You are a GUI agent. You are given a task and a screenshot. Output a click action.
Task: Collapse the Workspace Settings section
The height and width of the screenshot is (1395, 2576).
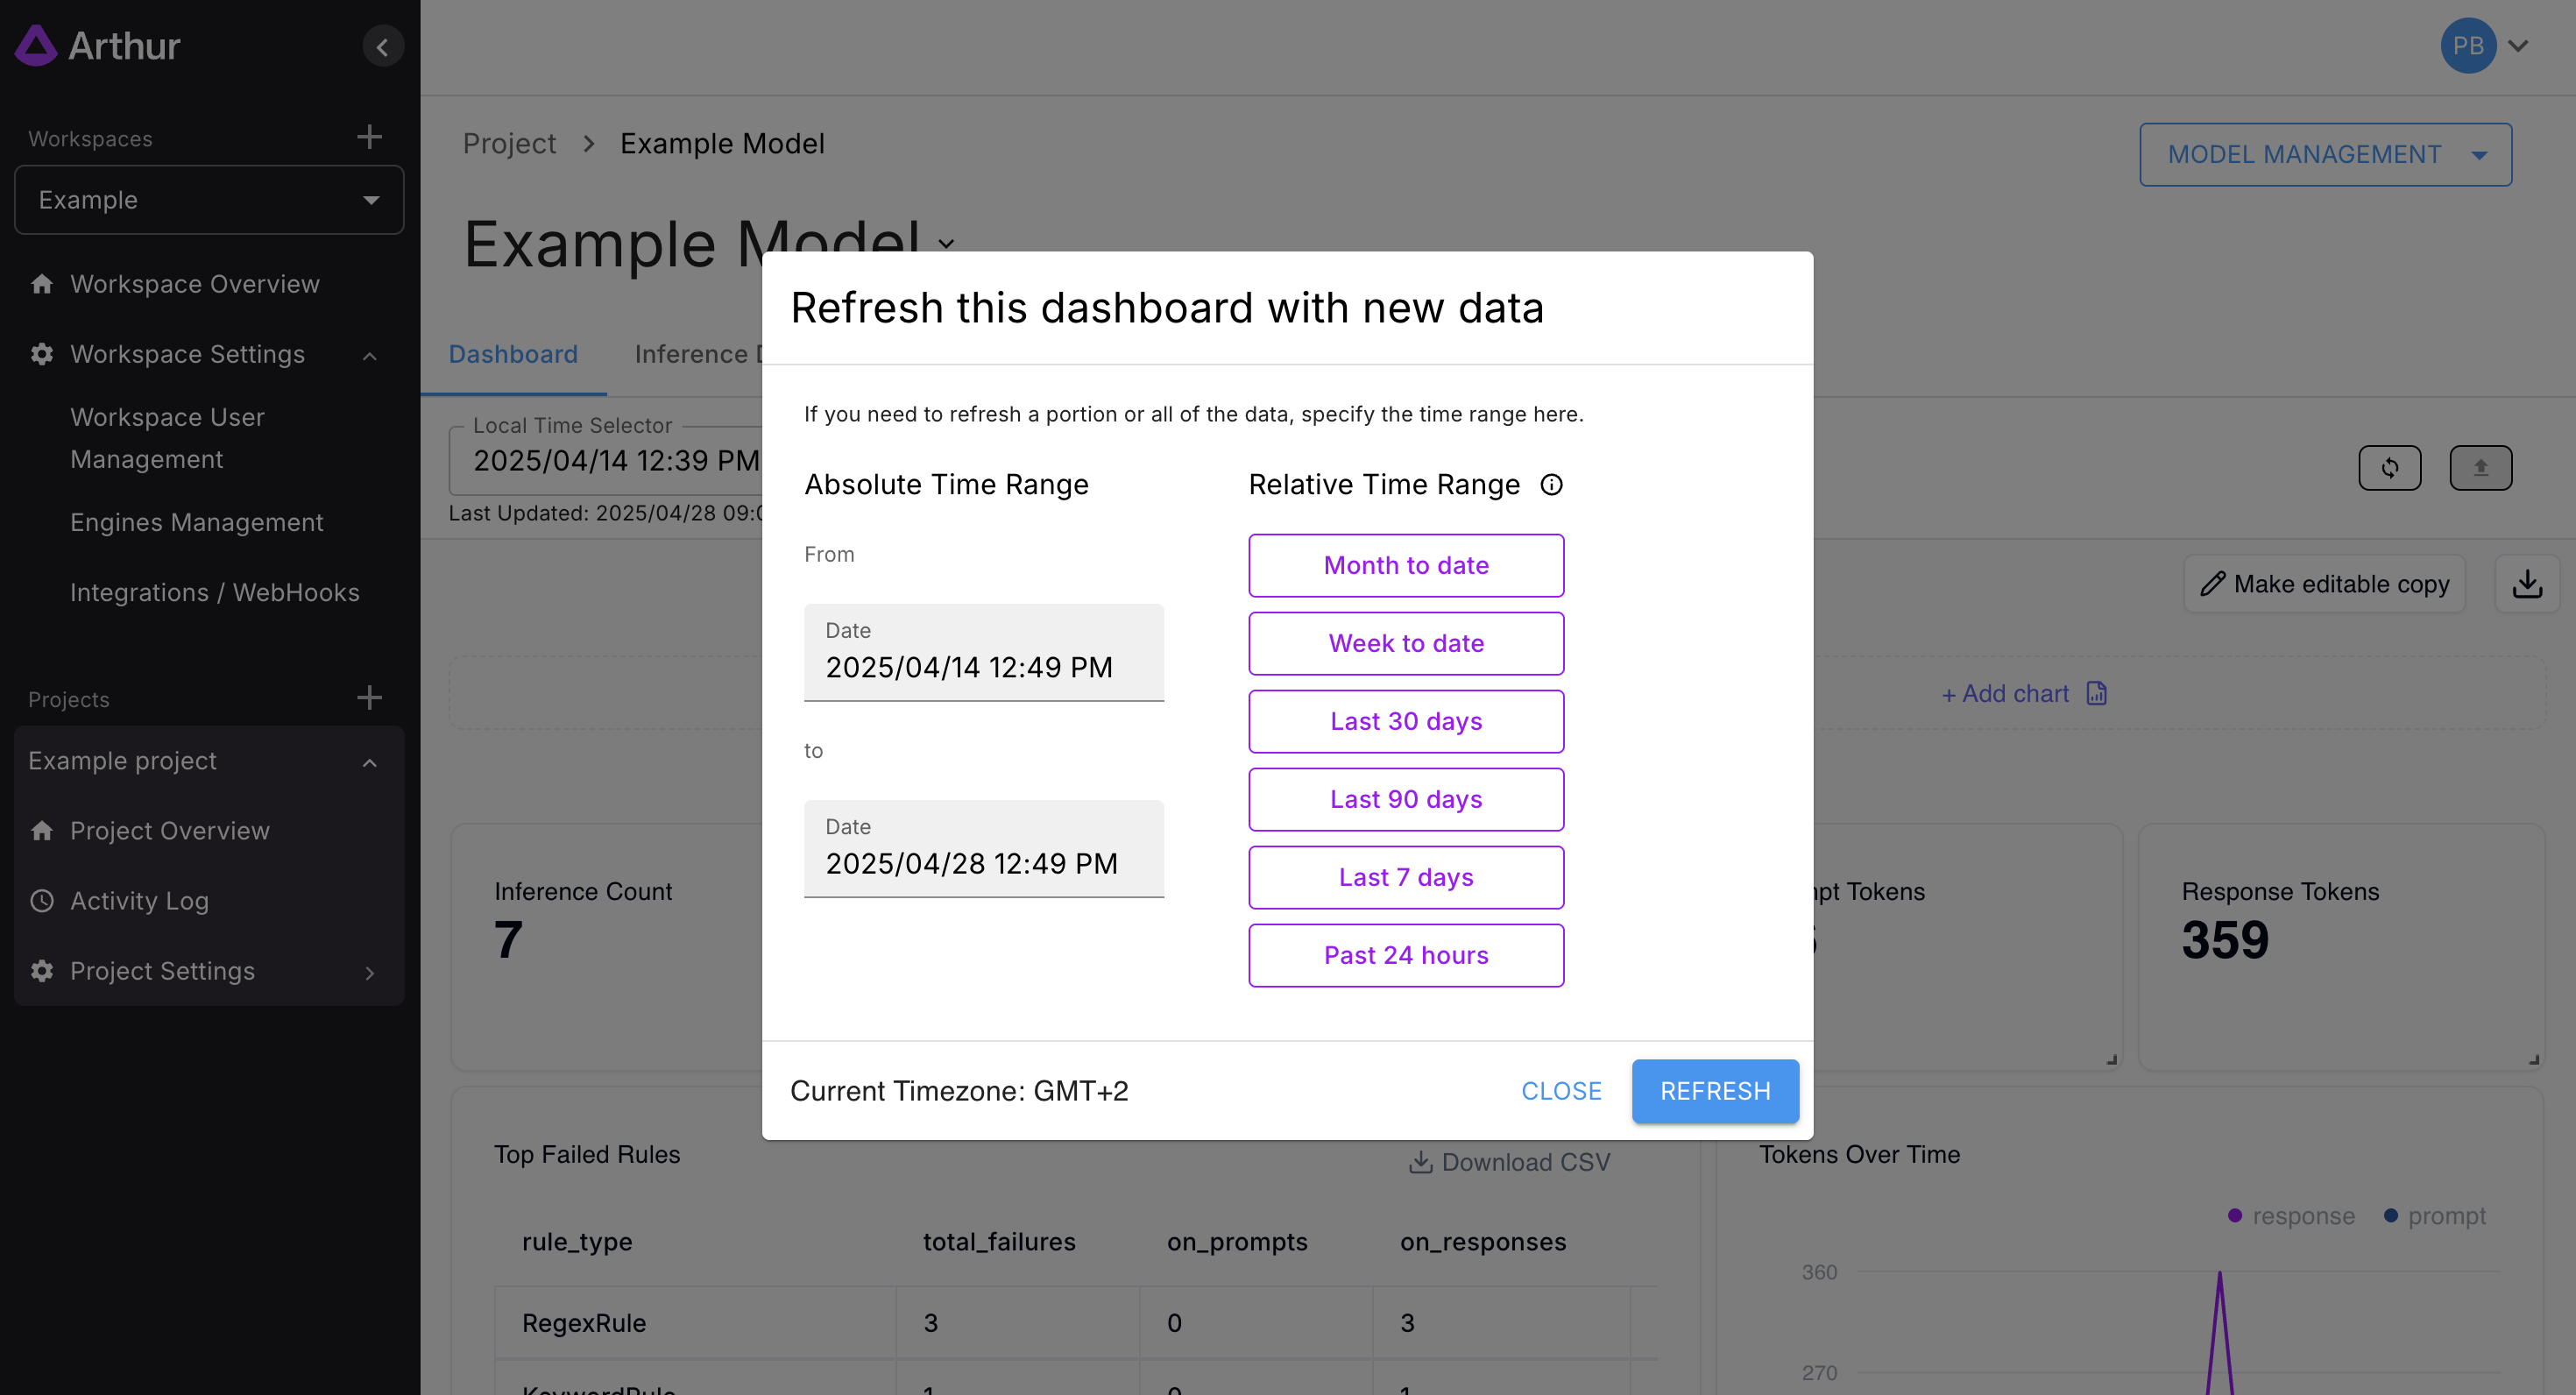pyautogui.click(x=369, y=355)
